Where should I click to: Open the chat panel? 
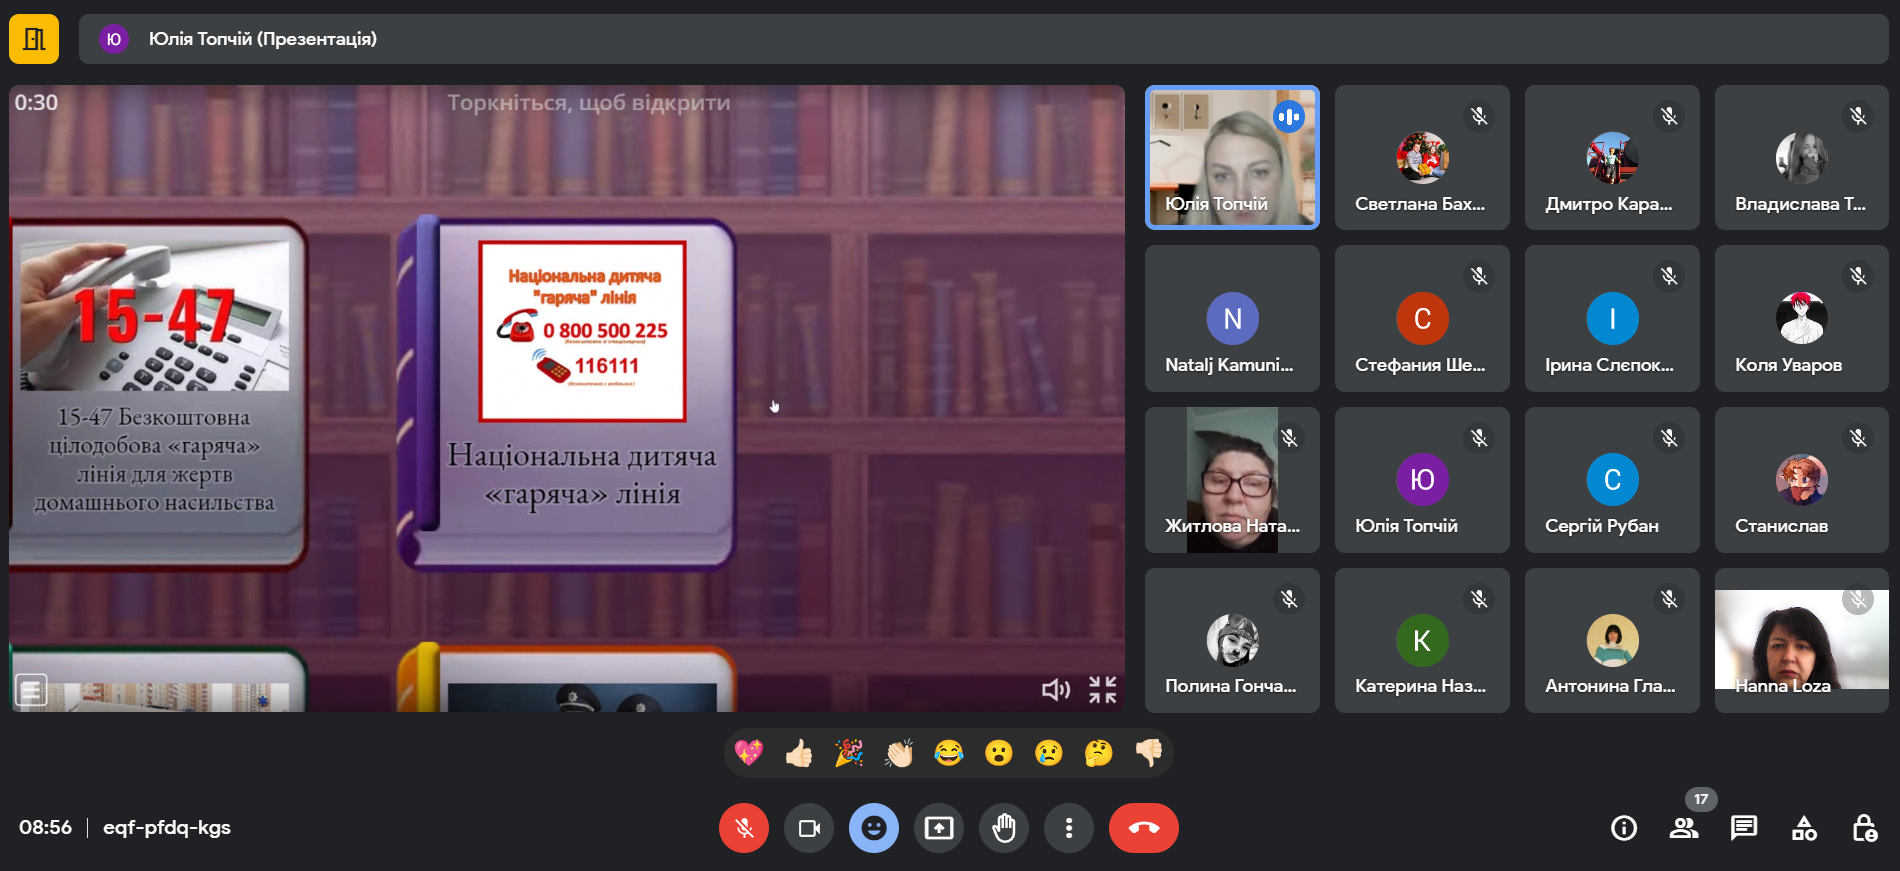tap(1743, 828)
